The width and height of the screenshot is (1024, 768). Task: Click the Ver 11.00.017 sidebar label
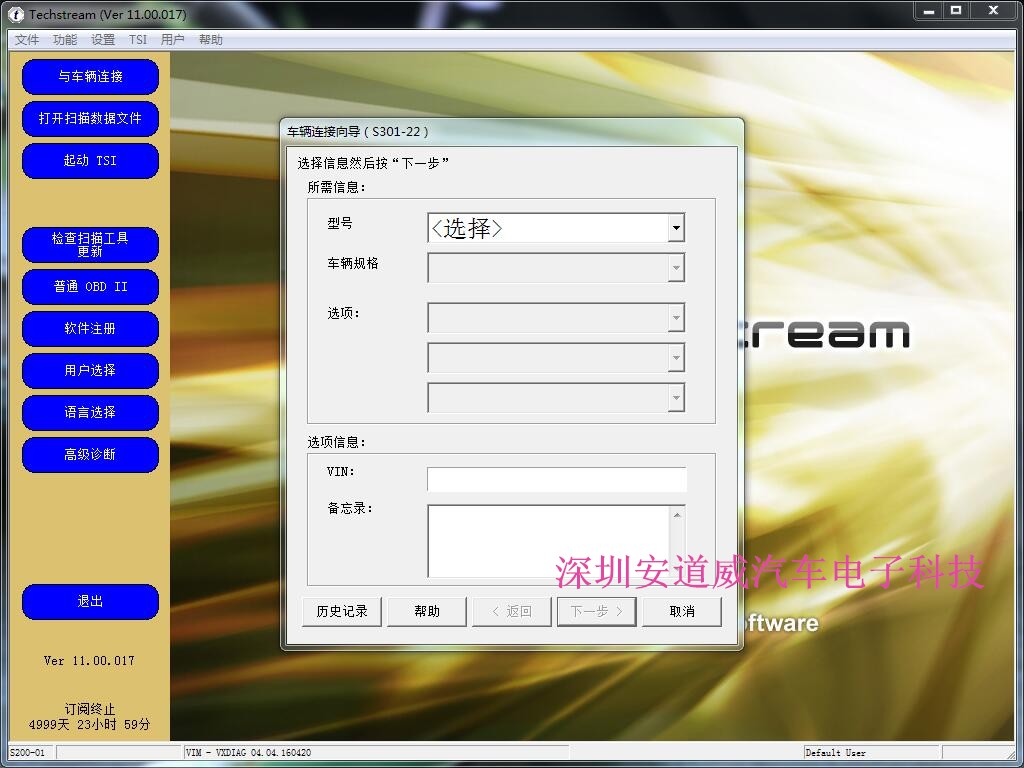[89, 661]
